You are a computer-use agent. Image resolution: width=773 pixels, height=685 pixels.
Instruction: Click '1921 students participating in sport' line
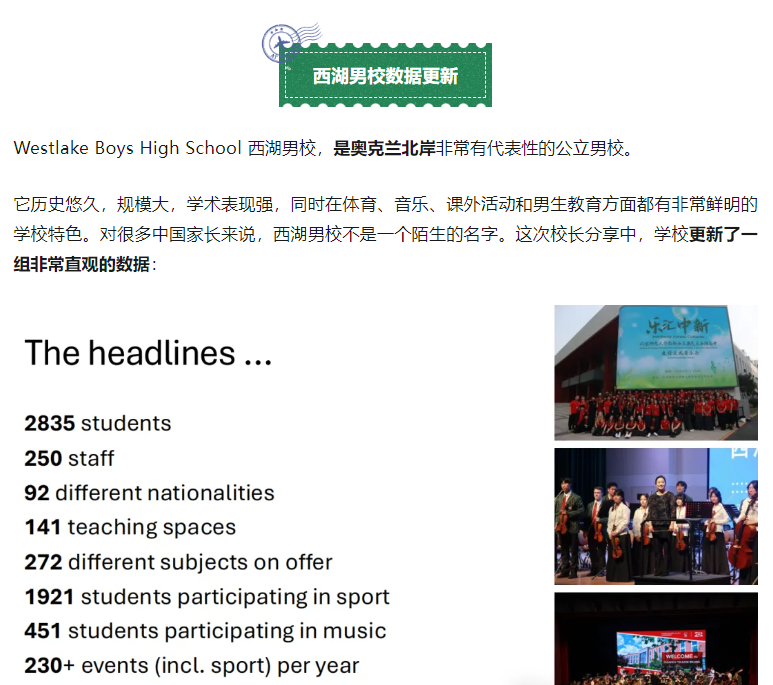tap(207, 597)
